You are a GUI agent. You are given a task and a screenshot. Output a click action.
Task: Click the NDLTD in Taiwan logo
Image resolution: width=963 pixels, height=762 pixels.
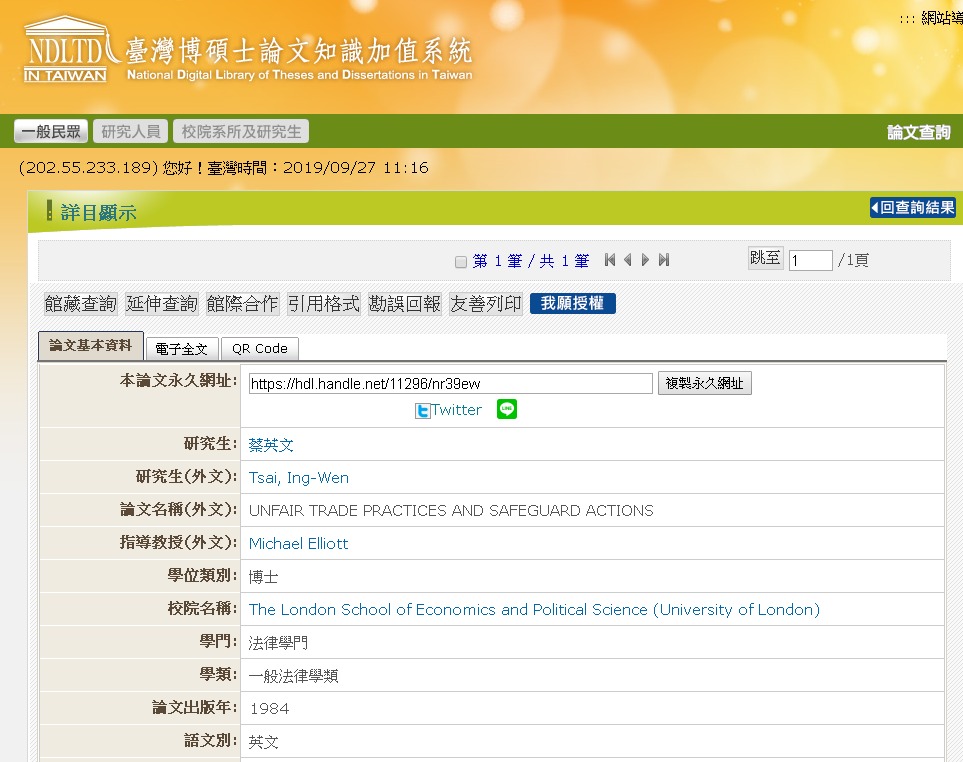(x=65, y=49)
